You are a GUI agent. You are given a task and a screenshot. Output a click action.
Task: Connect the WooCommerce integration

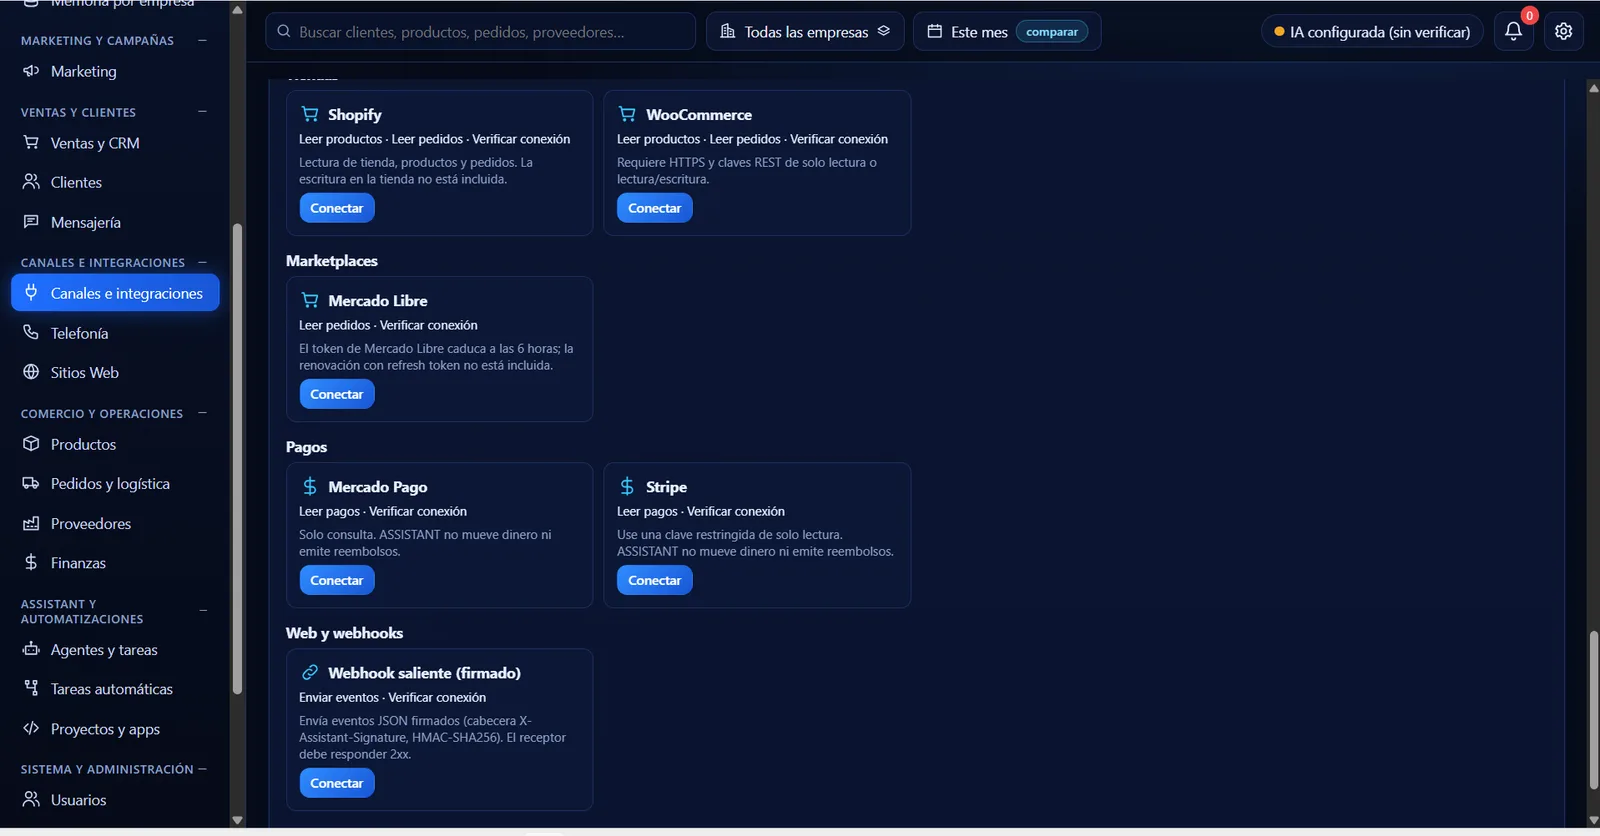click(655, 208)
